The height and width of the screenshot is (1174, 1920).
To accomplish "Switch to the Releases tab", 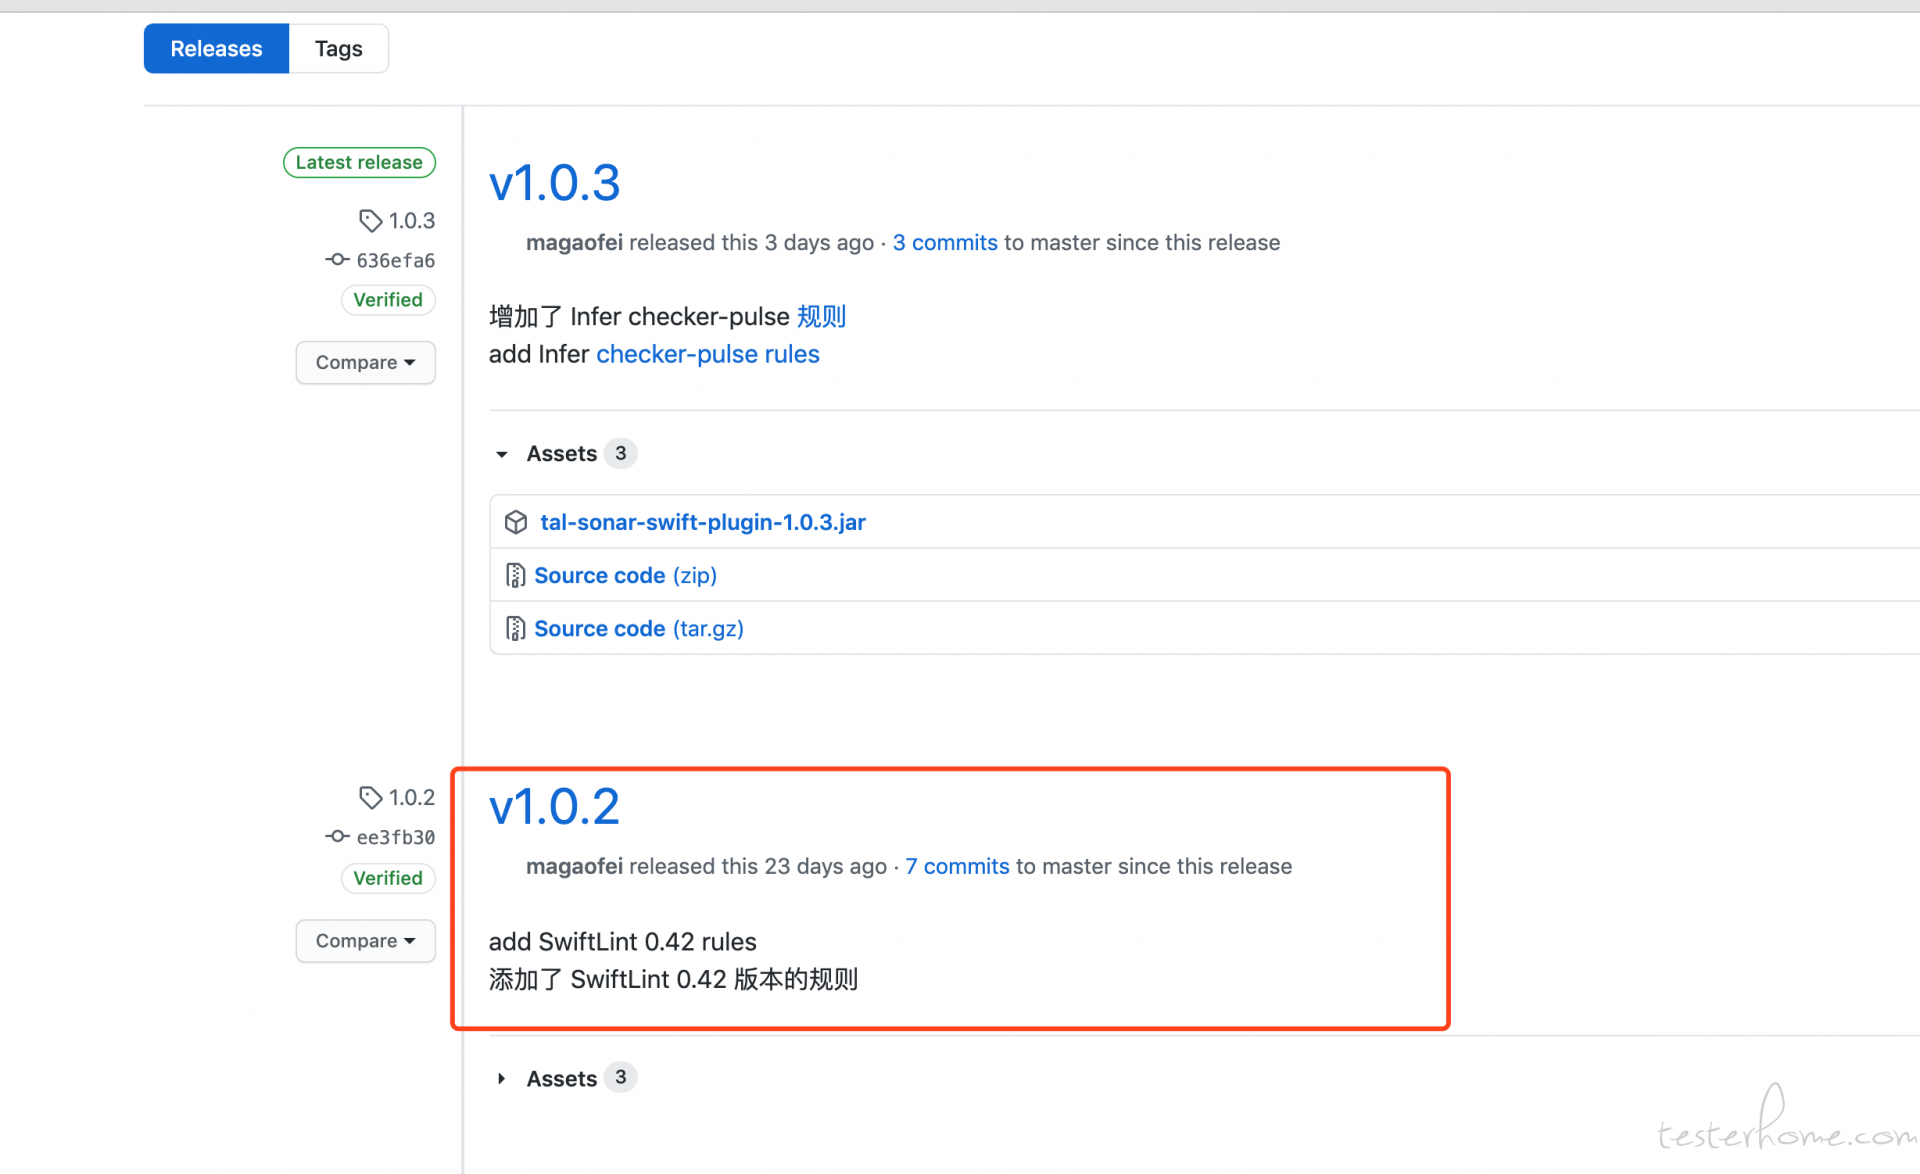I will click(x=216, y=48).
